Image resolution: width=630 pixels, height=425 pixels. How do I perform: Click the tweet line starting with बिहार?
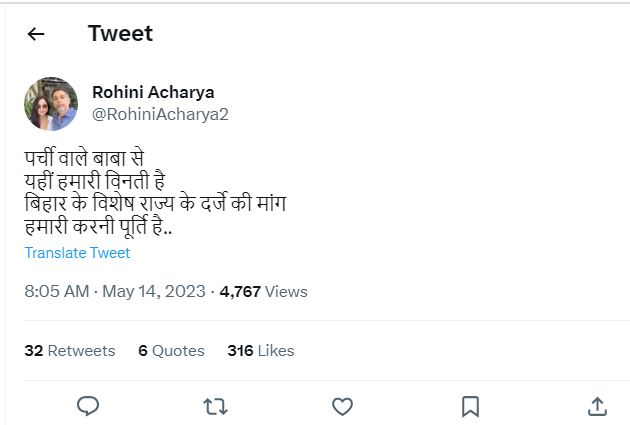(x=156, y=204)
